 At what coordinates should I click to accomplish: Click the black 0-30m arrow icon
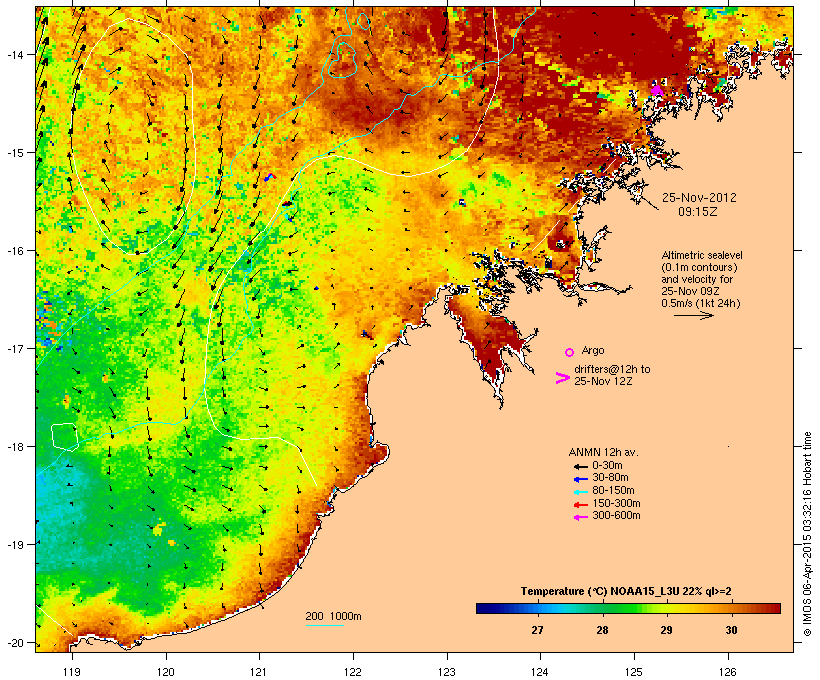pyautogui.click(x=580, y=466)
